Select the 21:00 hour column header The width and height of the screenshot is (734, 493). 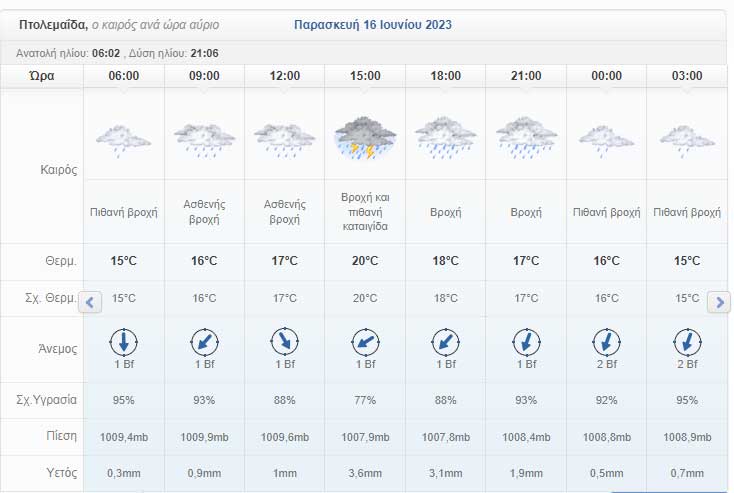526,76
